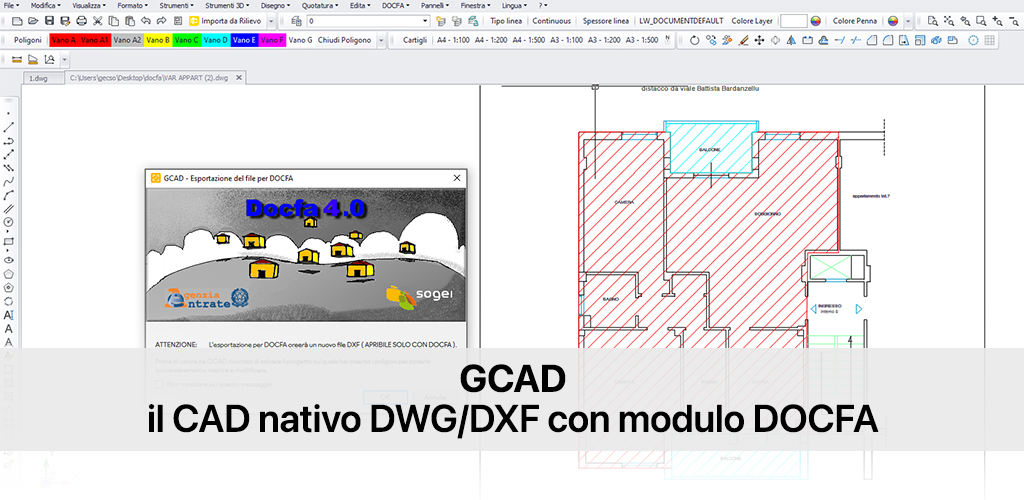
Task: Select the blue Vano E polygon
Action: click(244, 40)
